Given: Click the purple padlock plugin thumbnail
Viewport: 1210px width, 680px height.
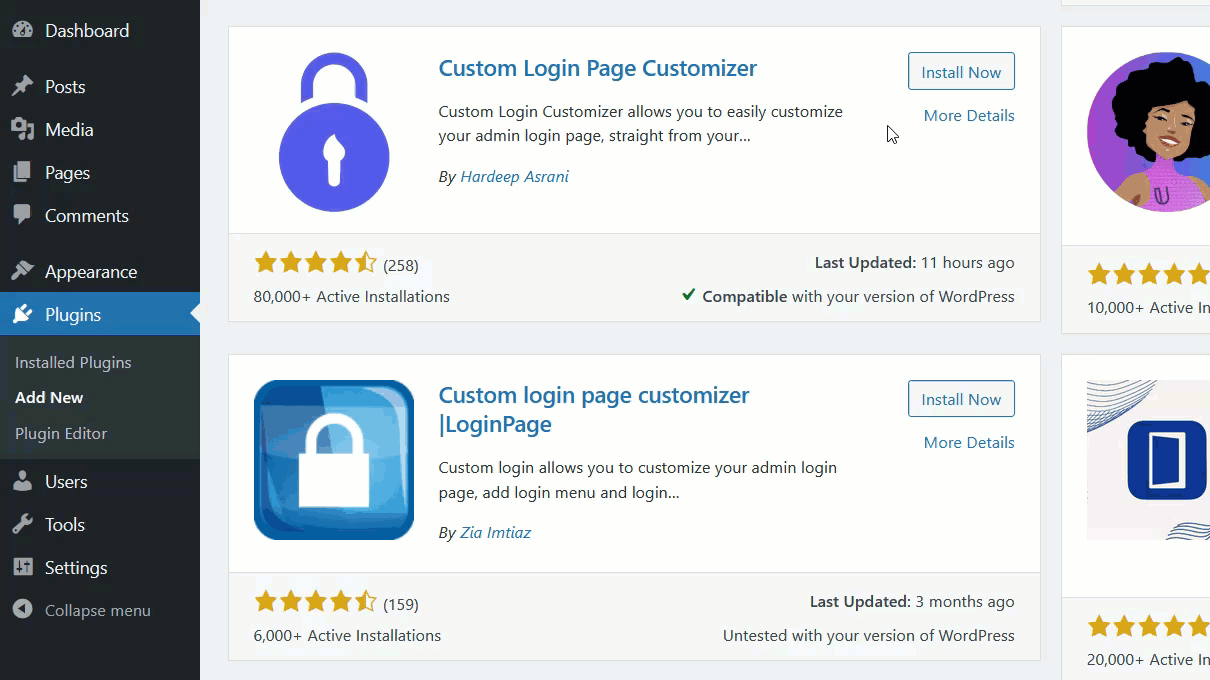Looking at the screenshot, I should pos(334,132).
